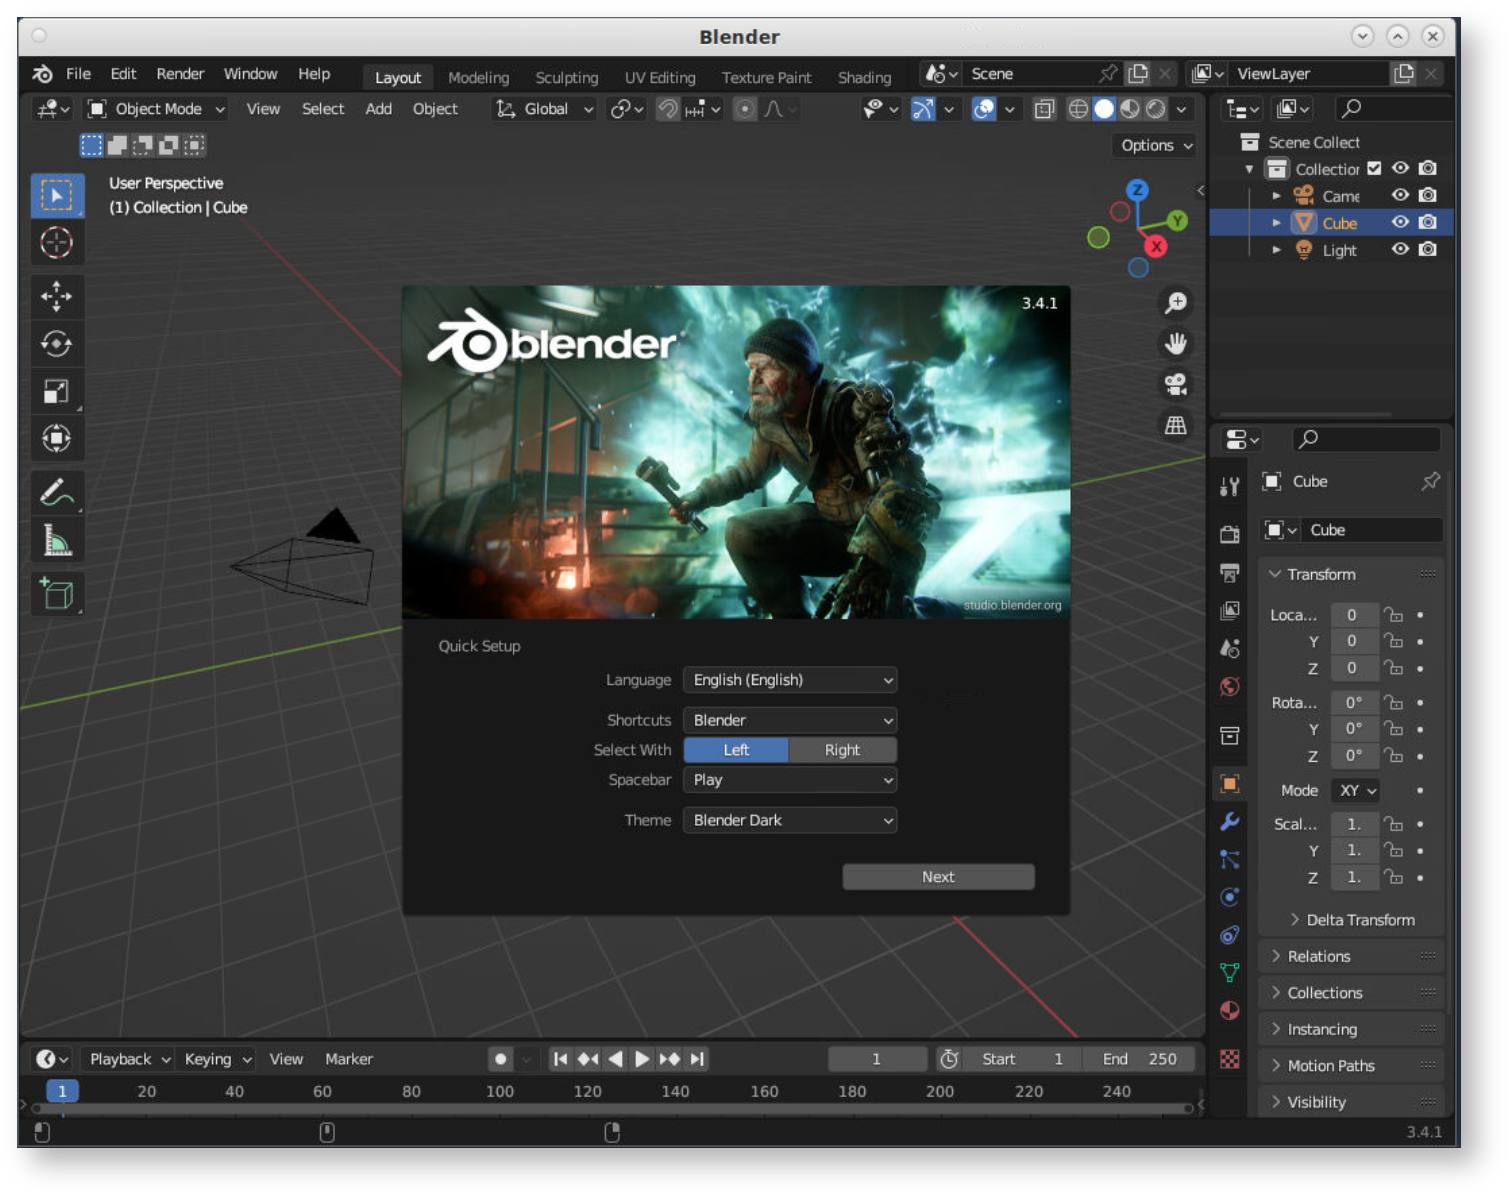
Task: Open the Output properties tab
Action: (1230, 572)
